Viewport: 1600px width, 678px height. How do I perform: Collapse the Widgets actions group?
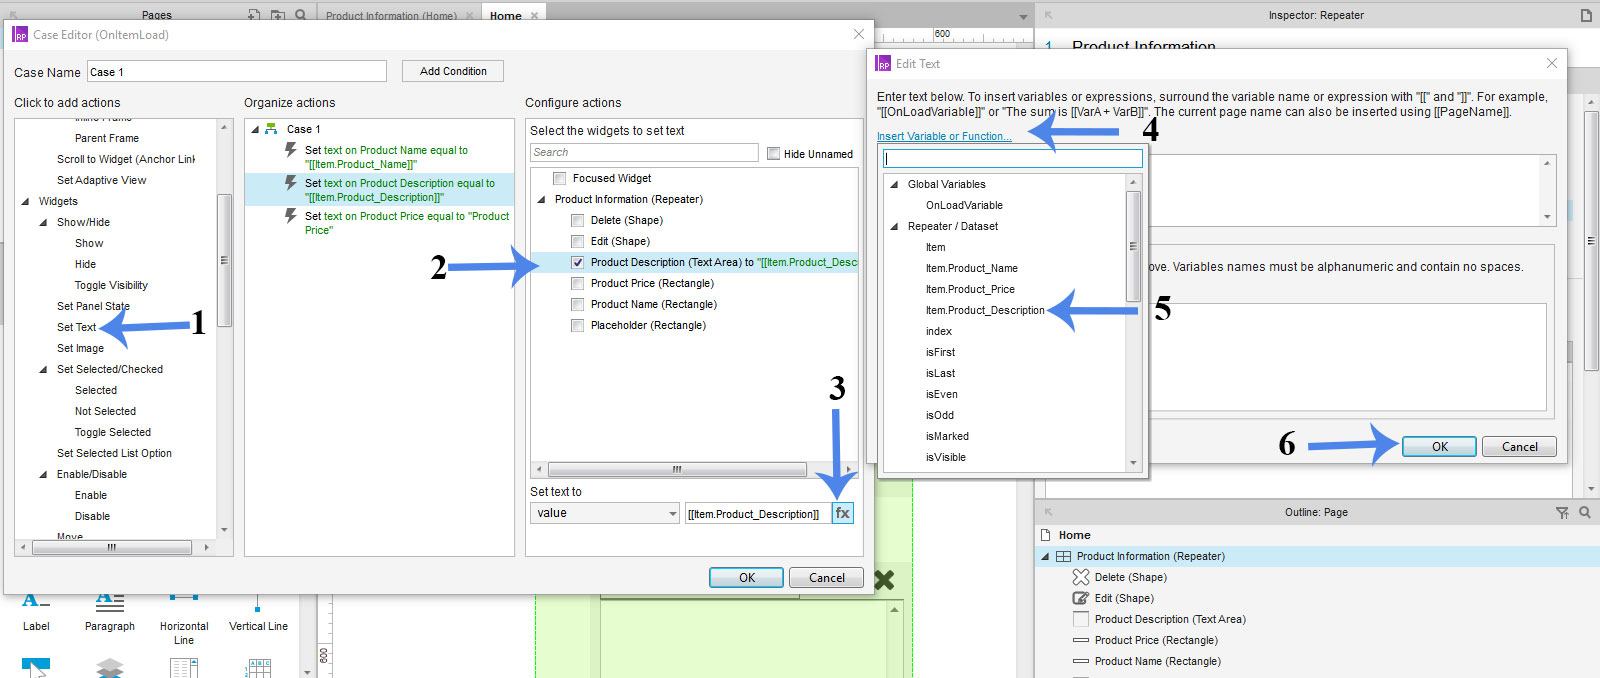[x=25, y=201]
